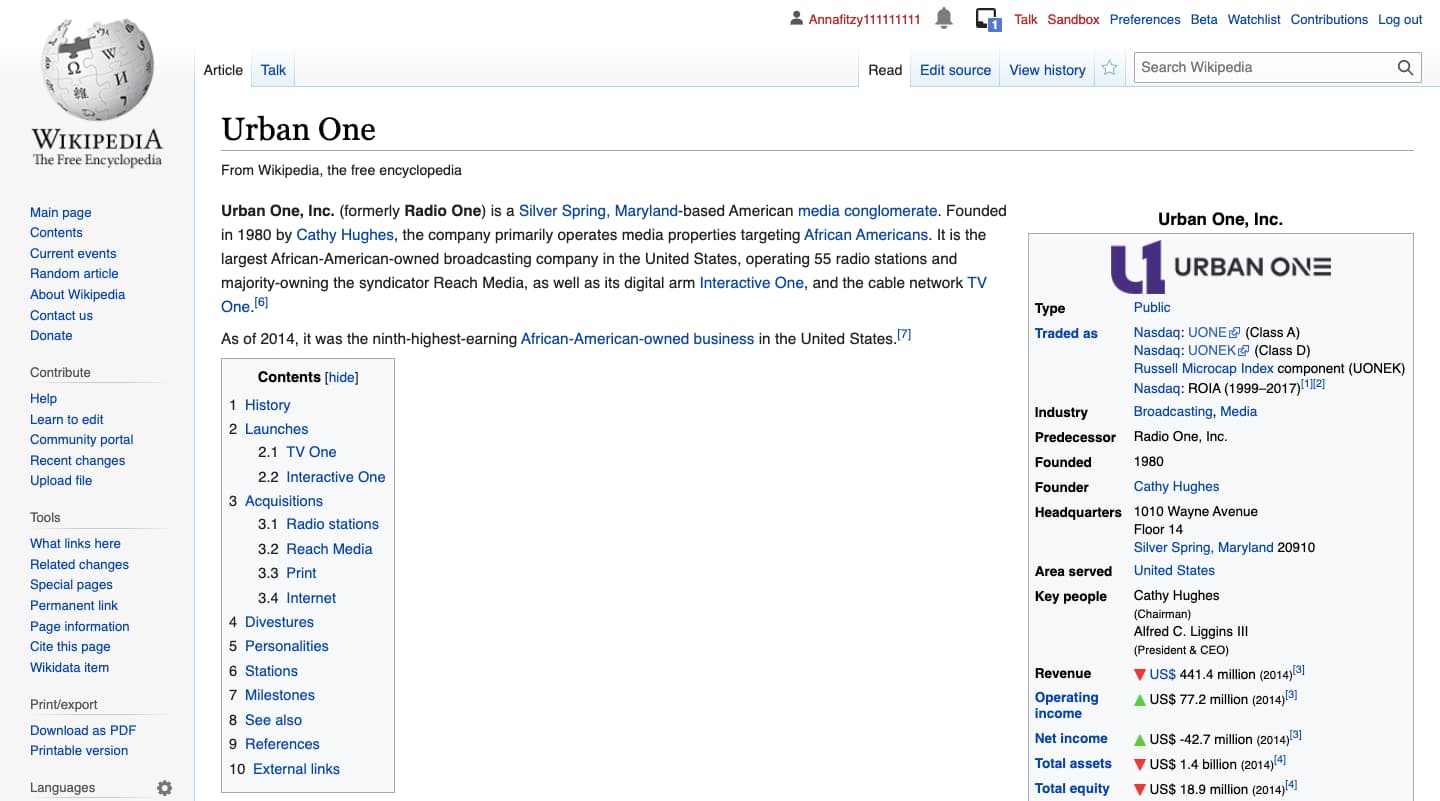The height and width of the screenshot is (801, 1440).
Task: Switch to the Talk tab
Action: tap(272, 70)
